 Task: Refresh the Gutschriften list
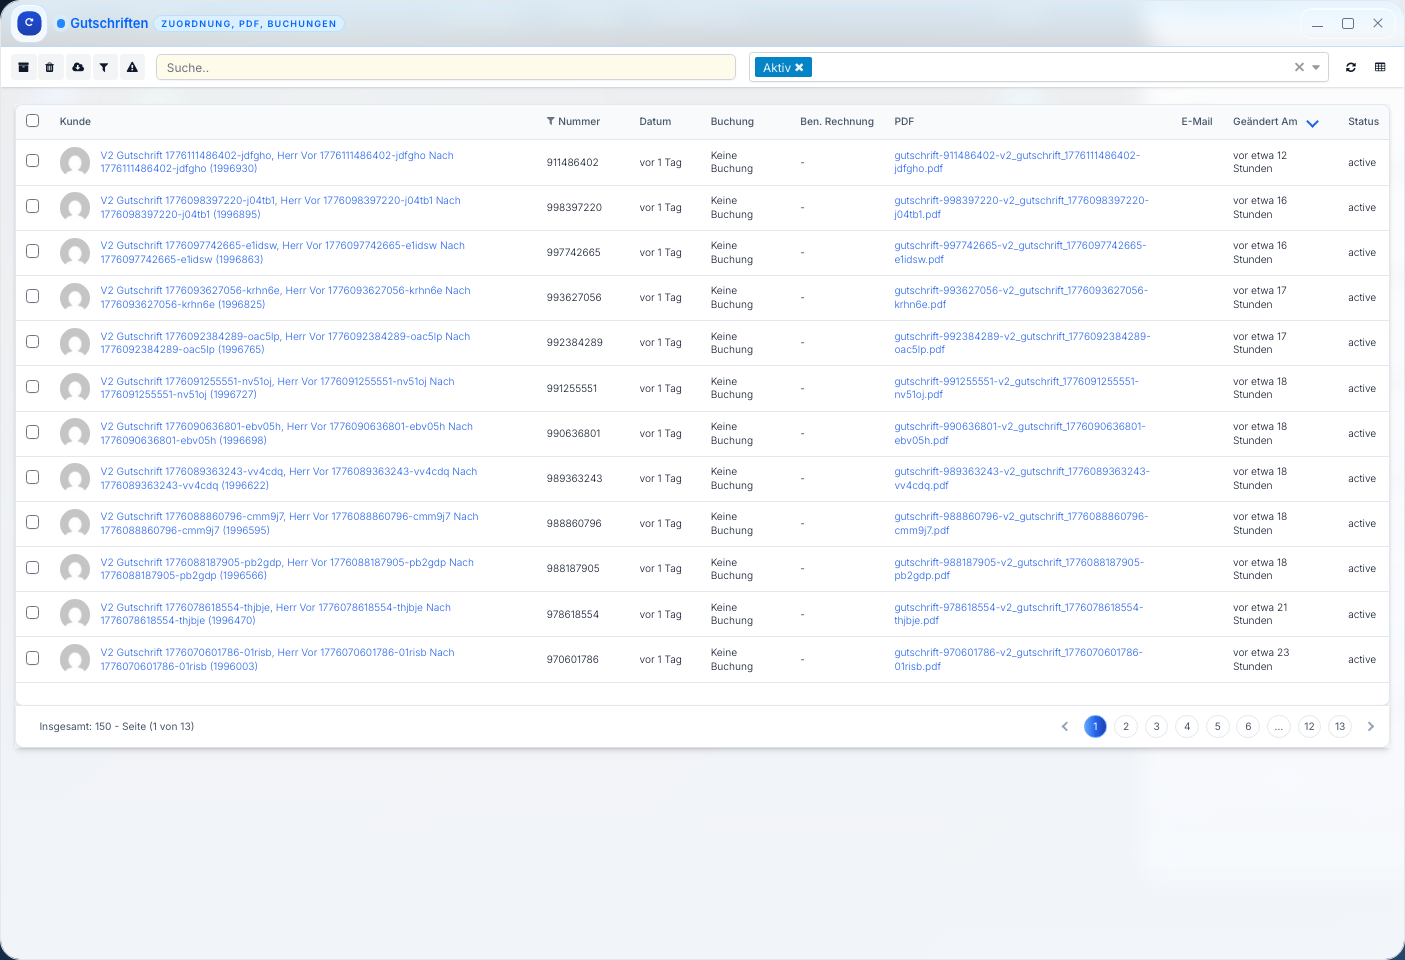tap(1351, 67)
